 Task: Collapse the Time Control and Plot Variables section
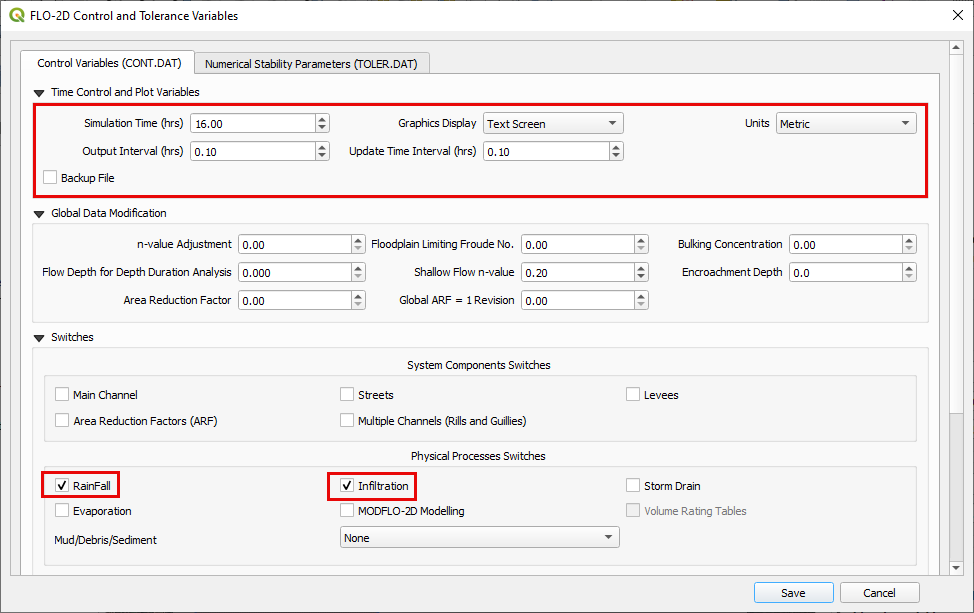39,92
